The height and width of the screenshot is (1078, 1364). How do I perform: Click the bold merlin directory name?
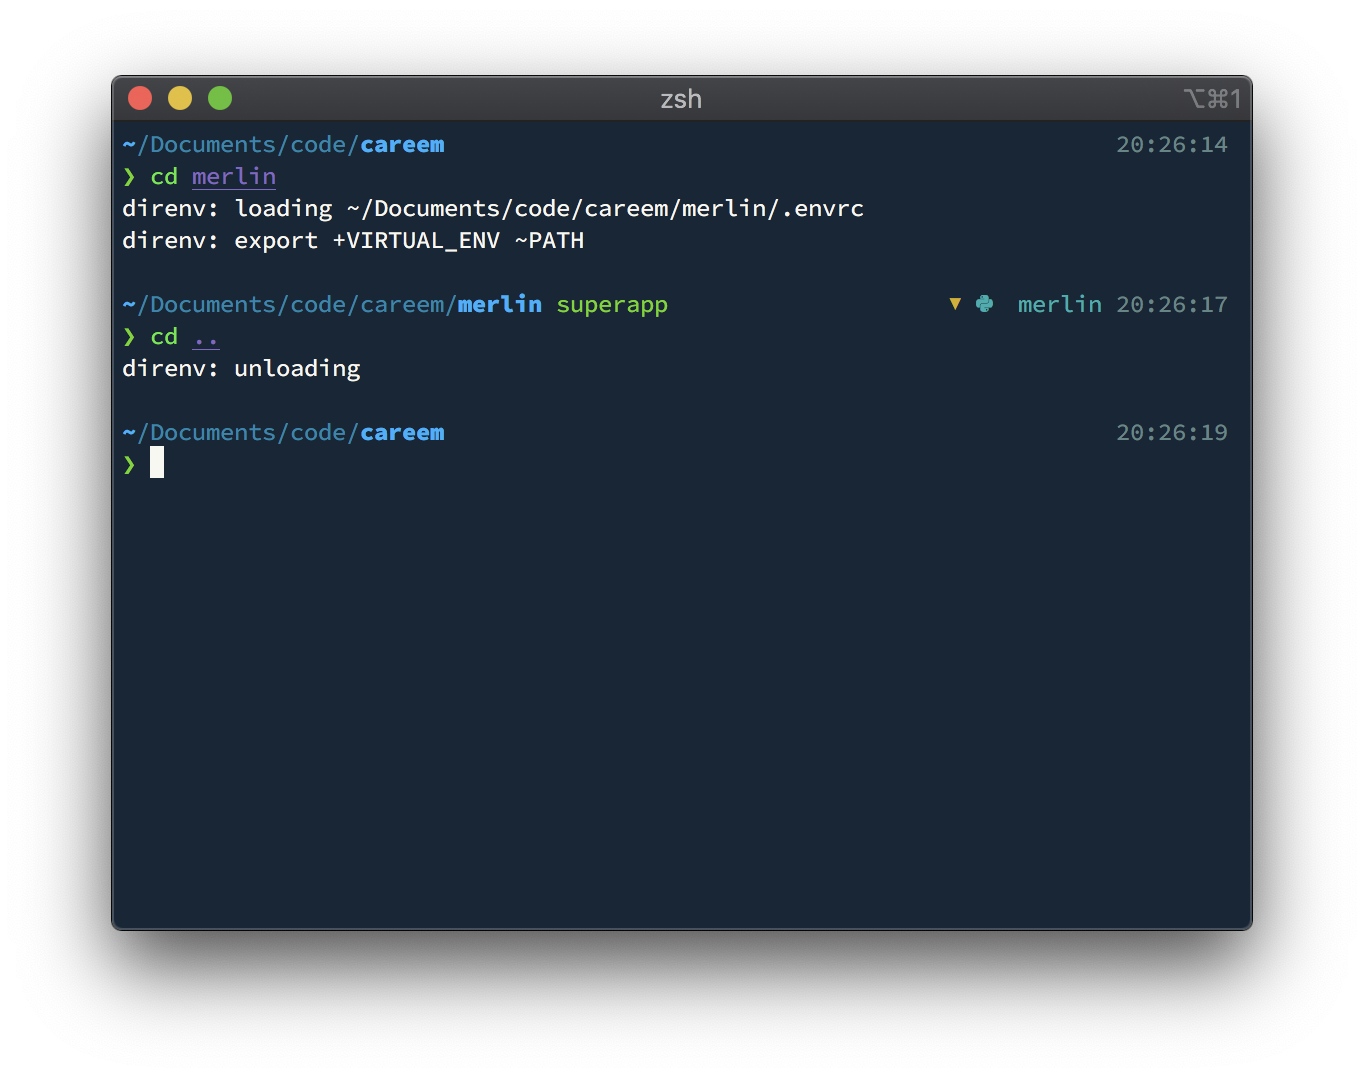click(500, 304)
